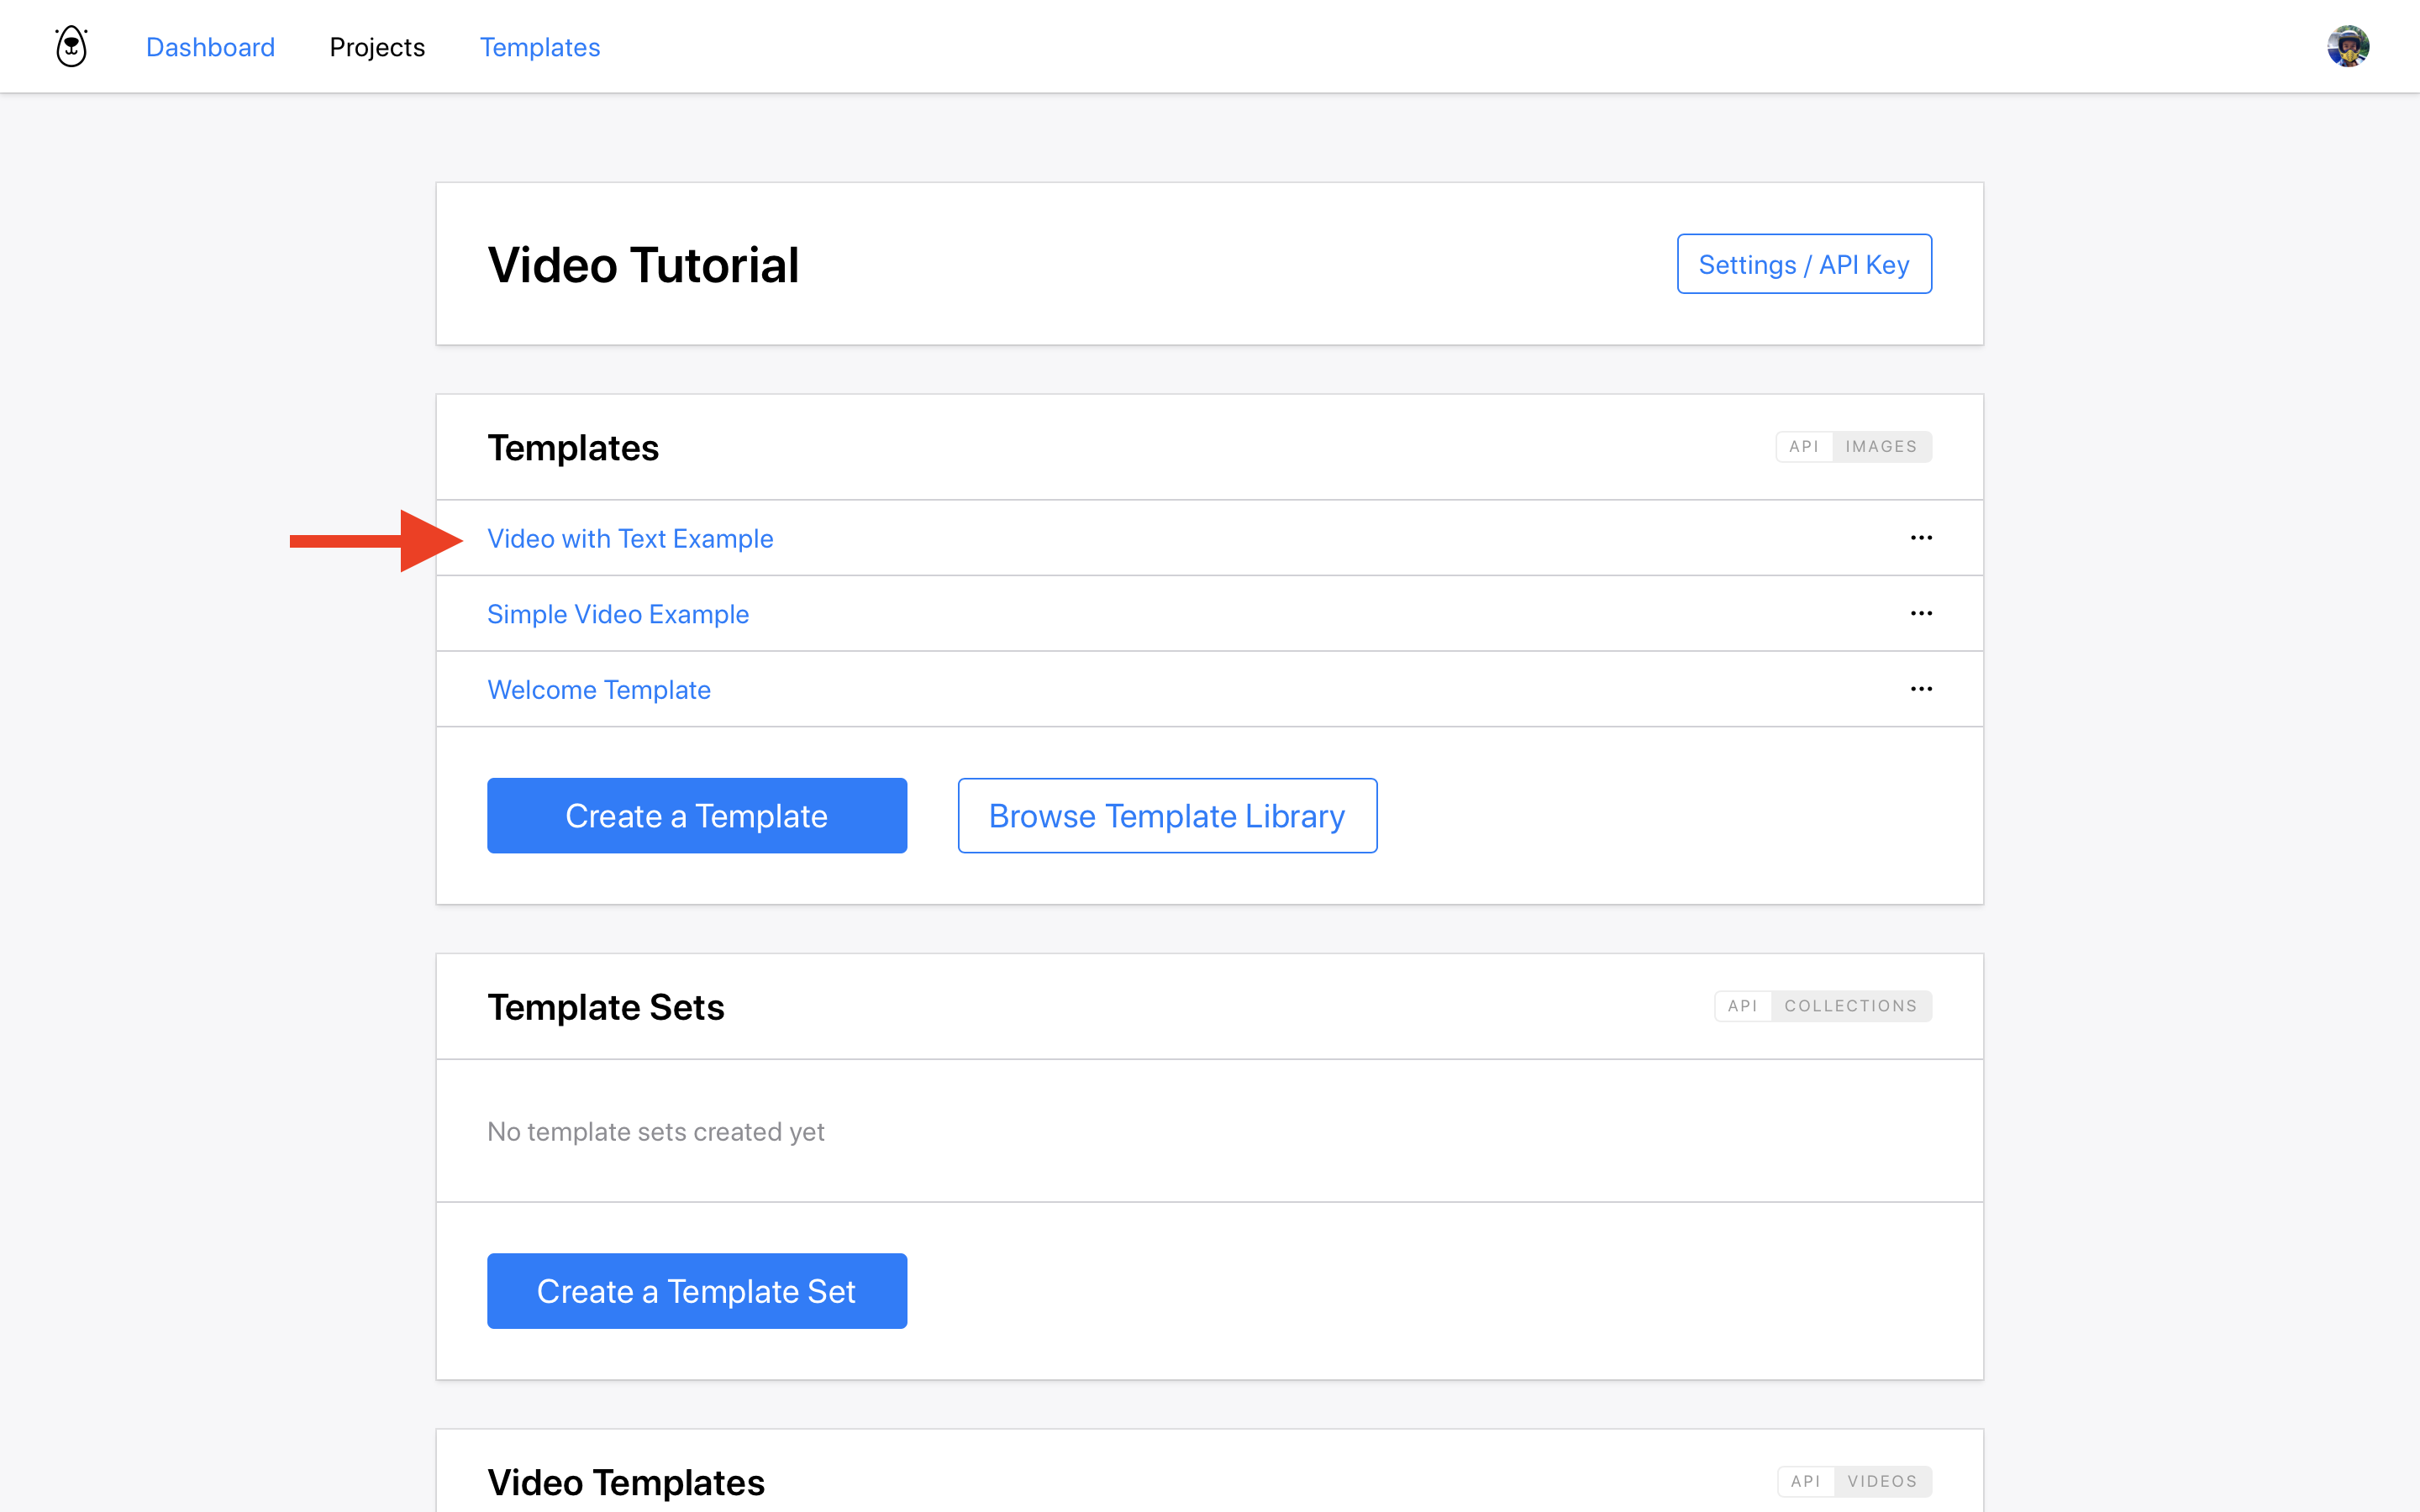This screenshot has height=1512, width=2420.
Task: Open the Simple Video Example template
Action: (617, 614)
